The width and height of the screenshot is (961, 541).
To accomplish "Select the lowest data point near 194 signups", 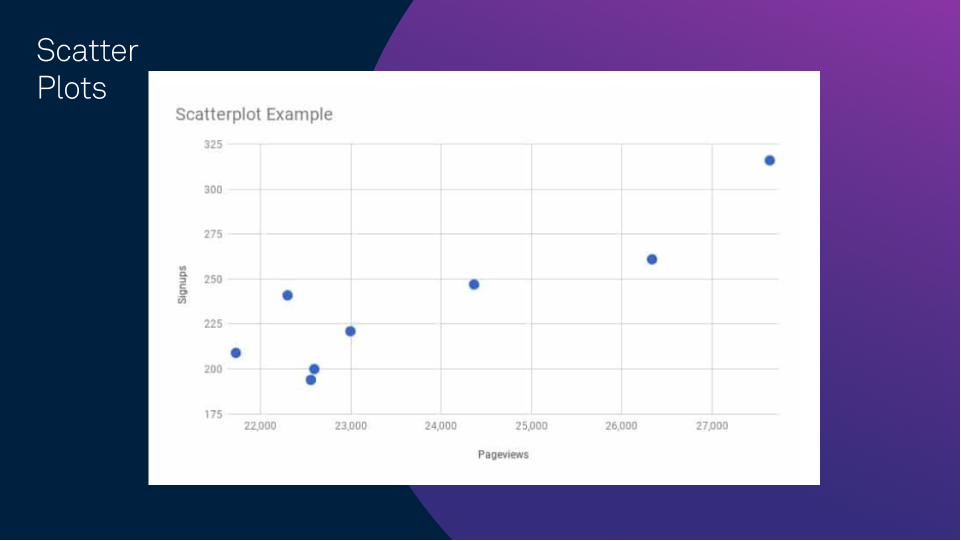I will click(x=311, y=380).
